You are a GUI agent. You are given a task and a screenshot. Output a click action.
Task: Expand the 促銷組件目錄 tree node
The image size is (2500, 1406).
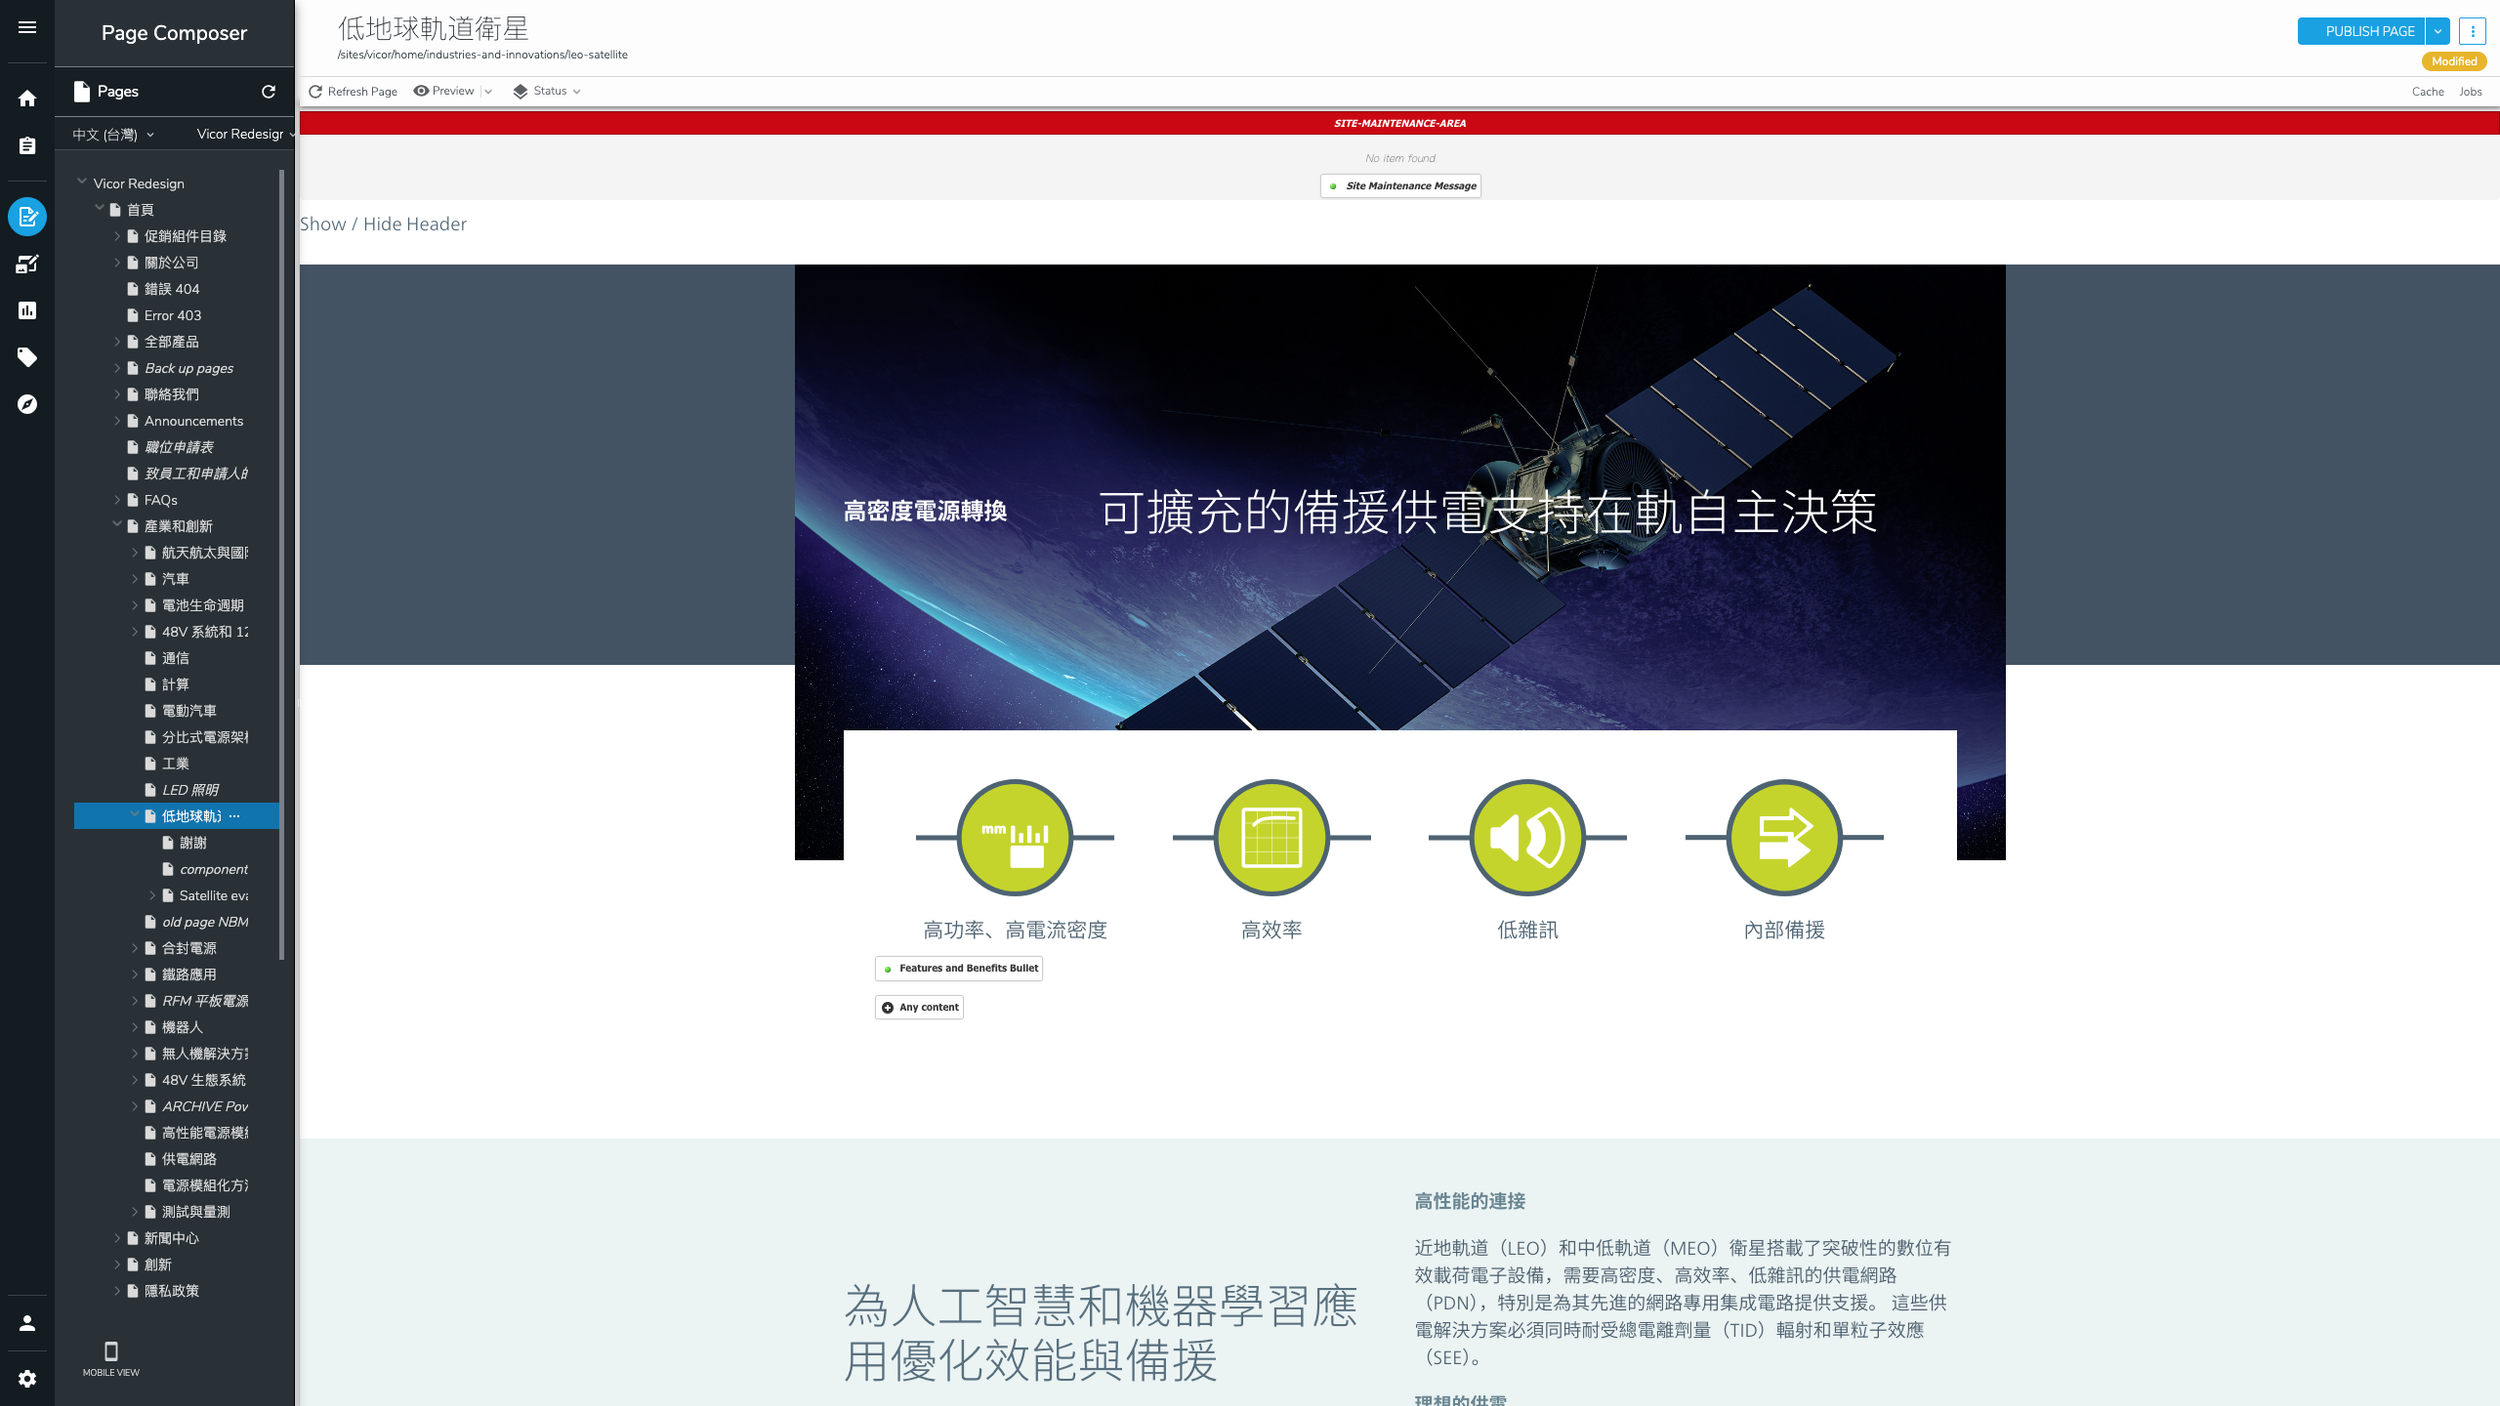click(x=117, y=236)
